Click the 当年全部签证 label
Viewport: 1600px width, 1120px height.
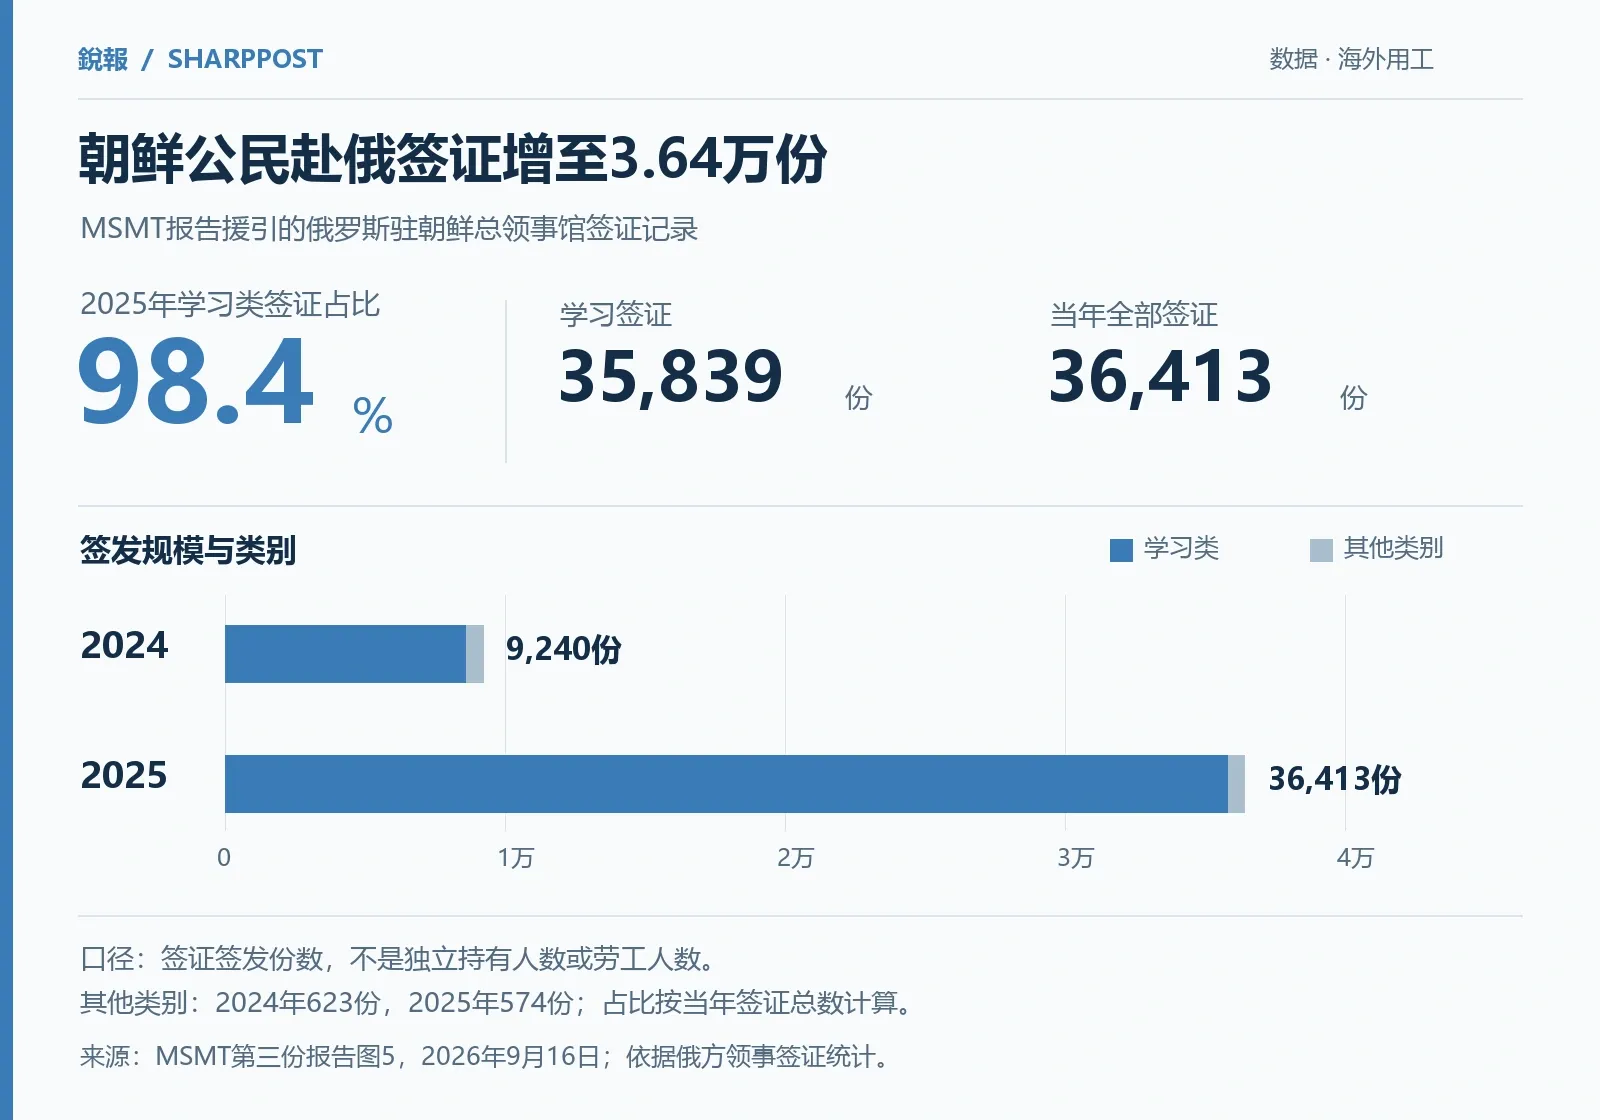click(1134, 315)
